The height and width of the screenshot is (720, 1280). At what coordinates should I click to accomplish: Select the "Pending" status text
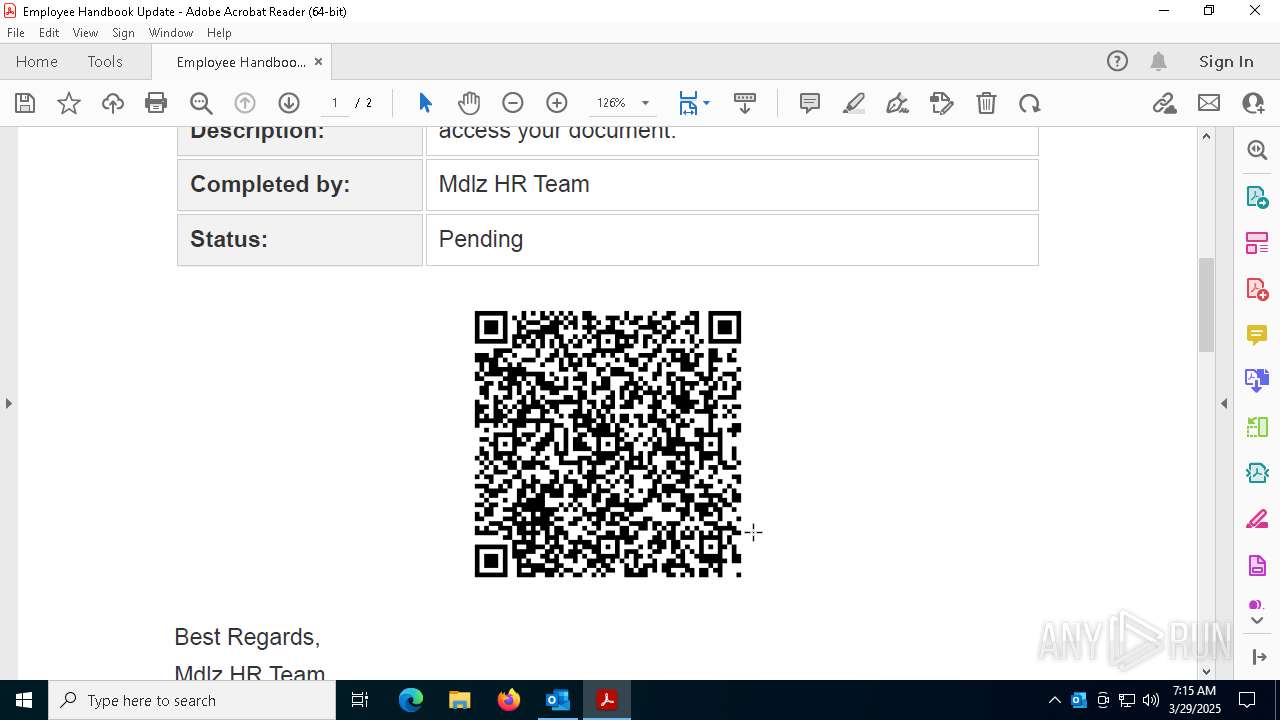coord(481,239)
